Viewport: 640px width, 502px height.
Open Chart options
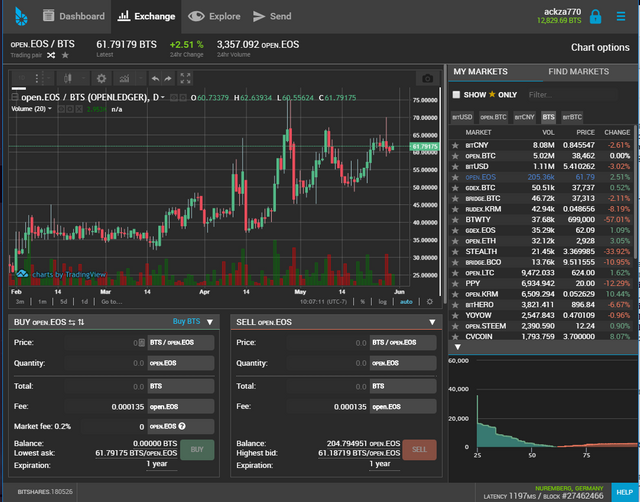600,47
